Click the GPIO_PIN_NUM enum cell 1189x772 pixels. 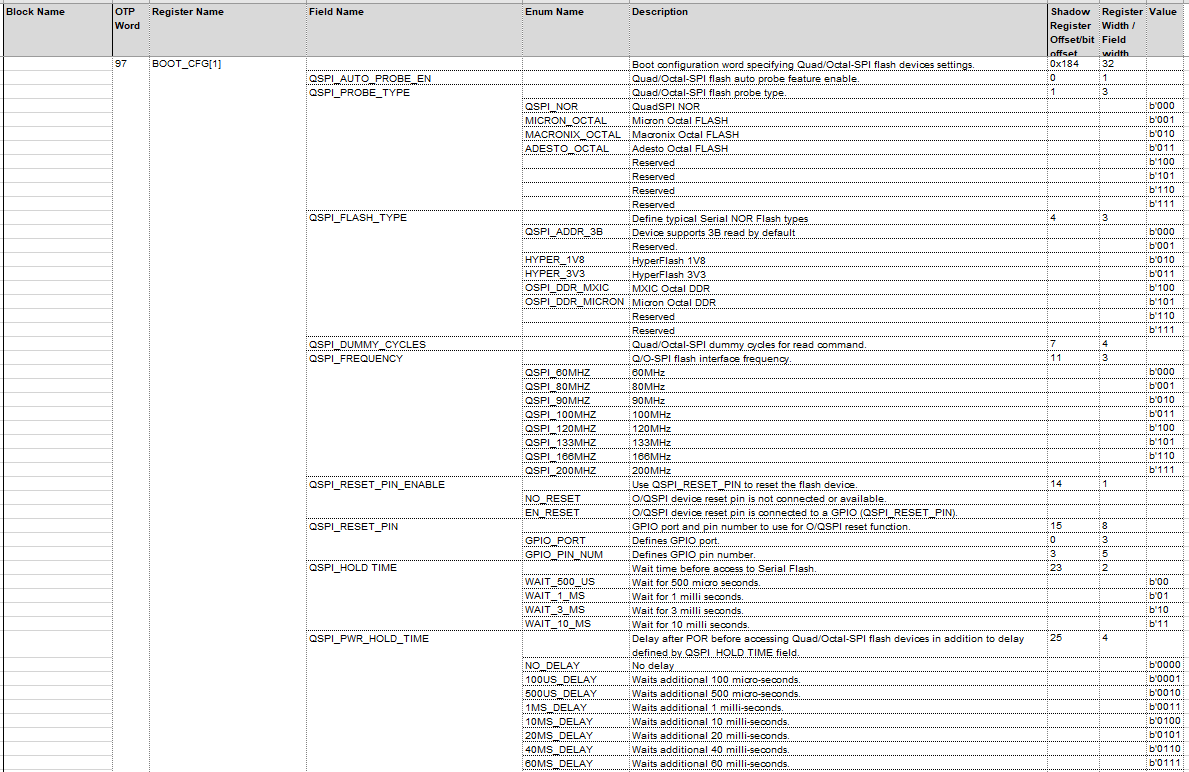coord(576,555)
